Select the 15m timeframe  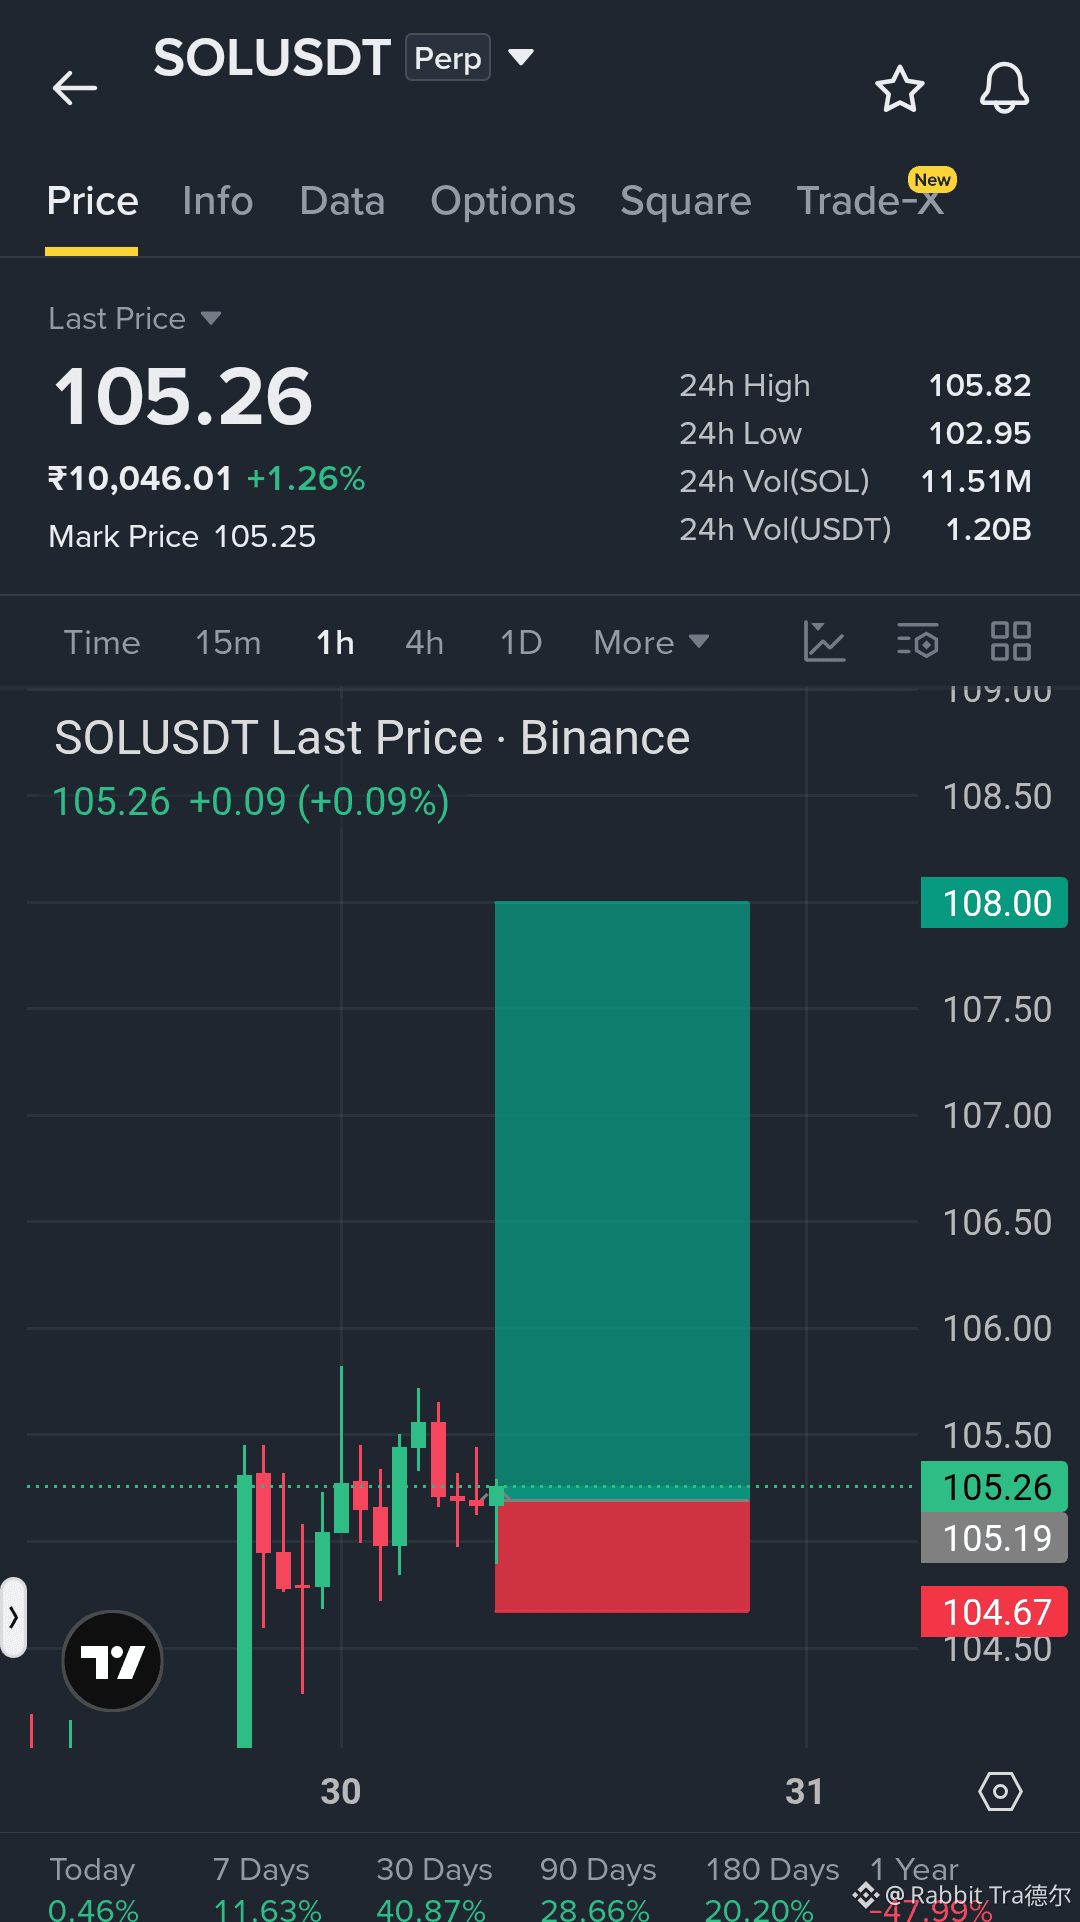coord(228,642)
